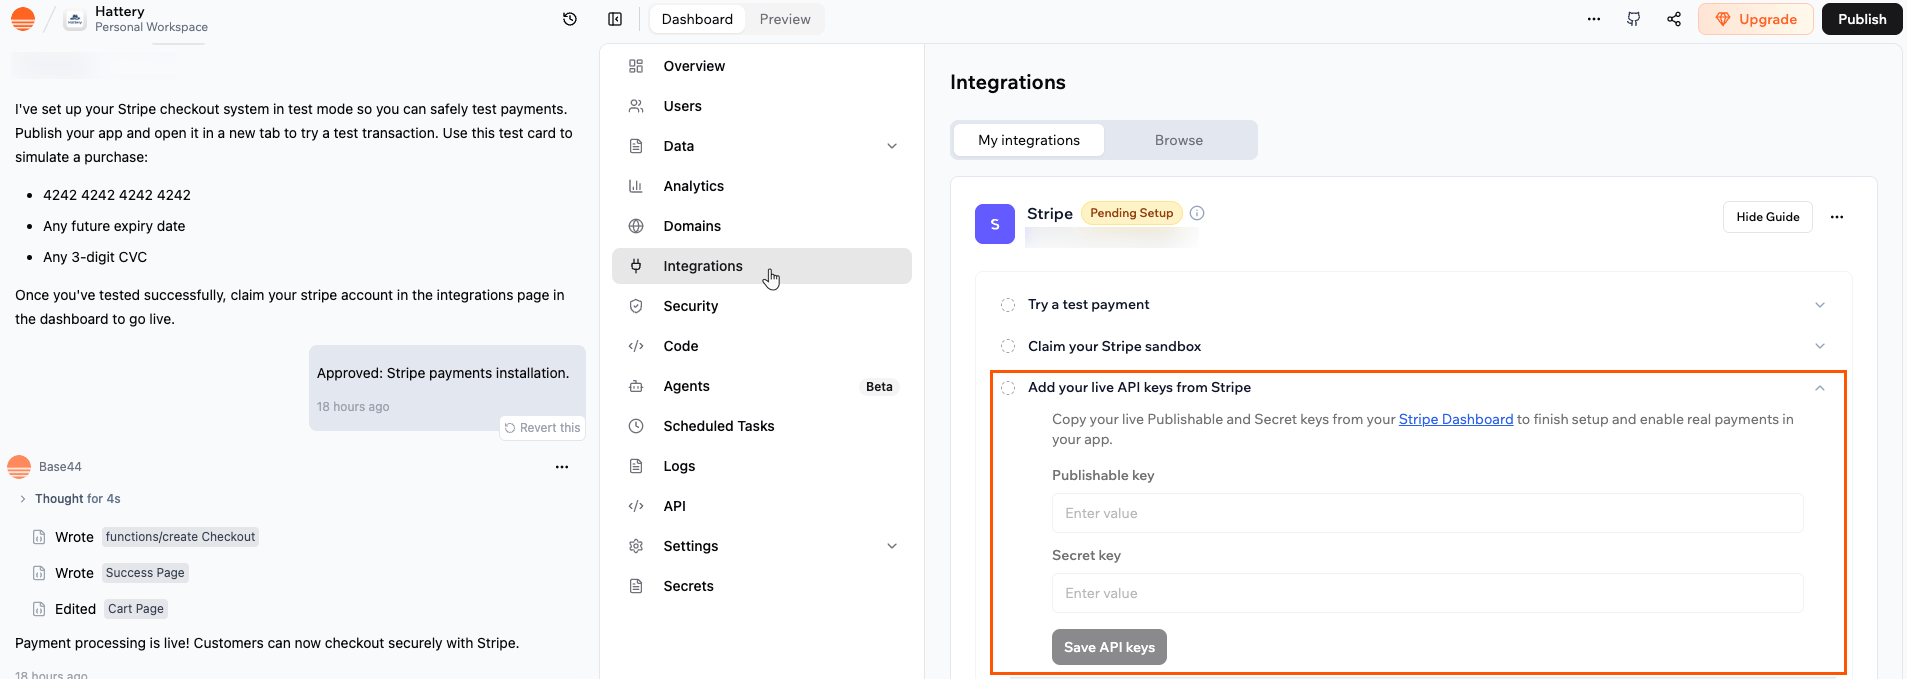Image resolution: width=1907 pixels, height=679 pixels.
Task: Focus the Secret key input field
Action: coord(1428,593)
